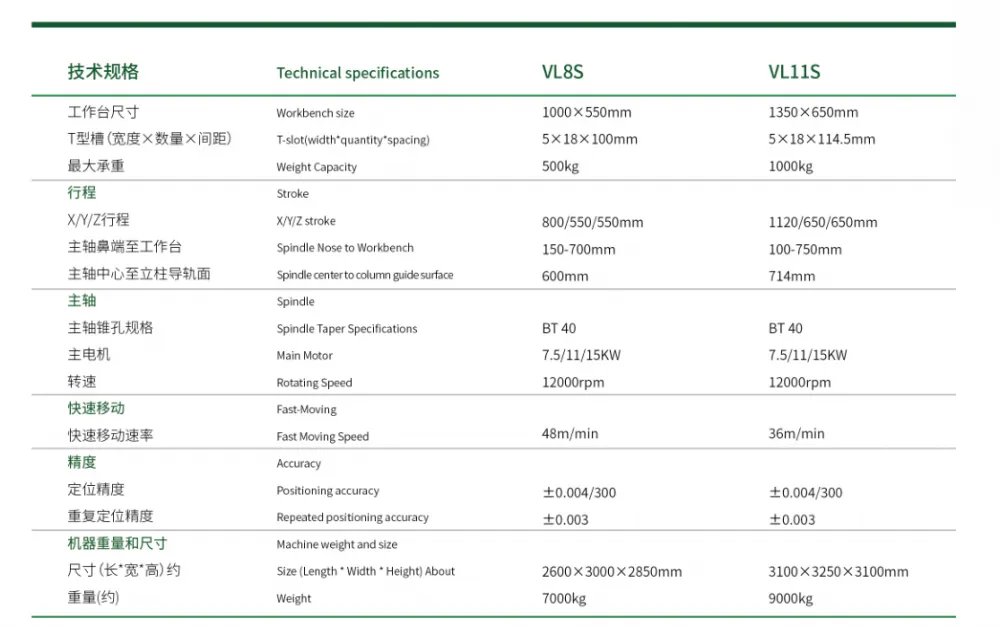The image size is (1000, 627).
Task: Click the '定位精度' row label
Action: click(96, 489)
